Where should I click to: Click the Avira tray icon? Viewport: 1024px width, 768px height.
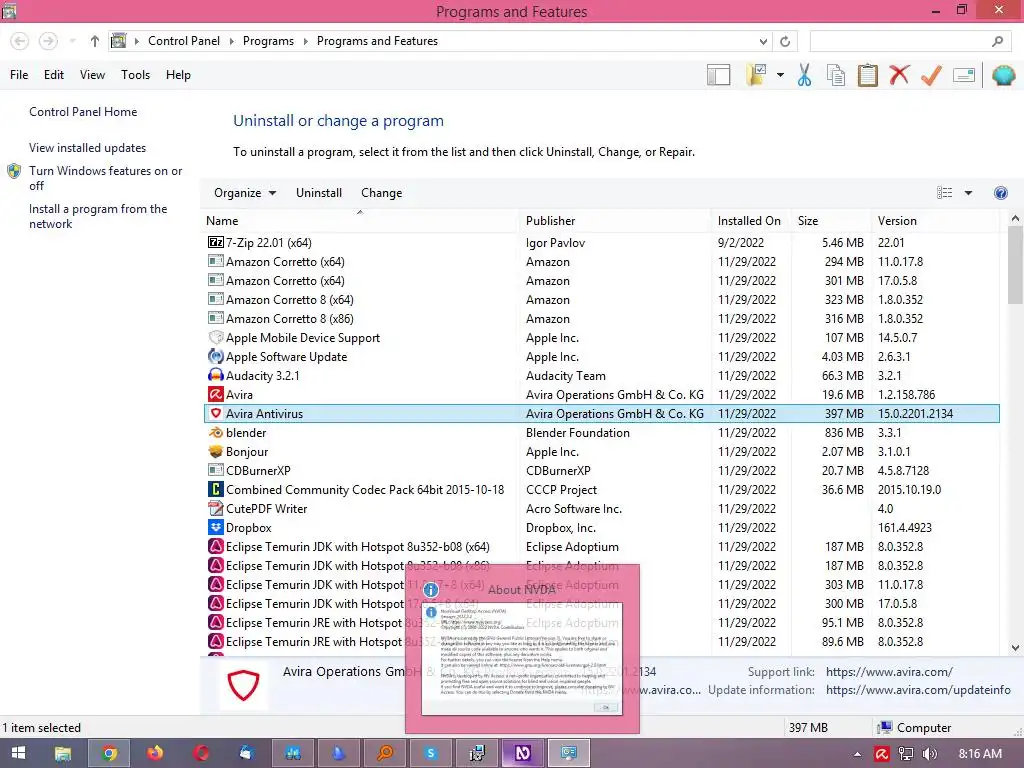click(882, 754)
